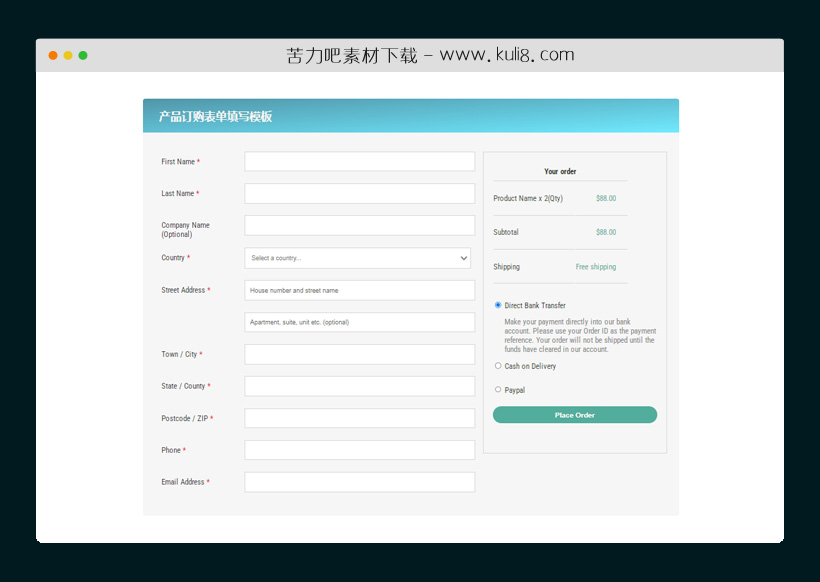This screenshot has height=582, width=820.
Task: Click into the Last Name field
Action: coord(359,194)
